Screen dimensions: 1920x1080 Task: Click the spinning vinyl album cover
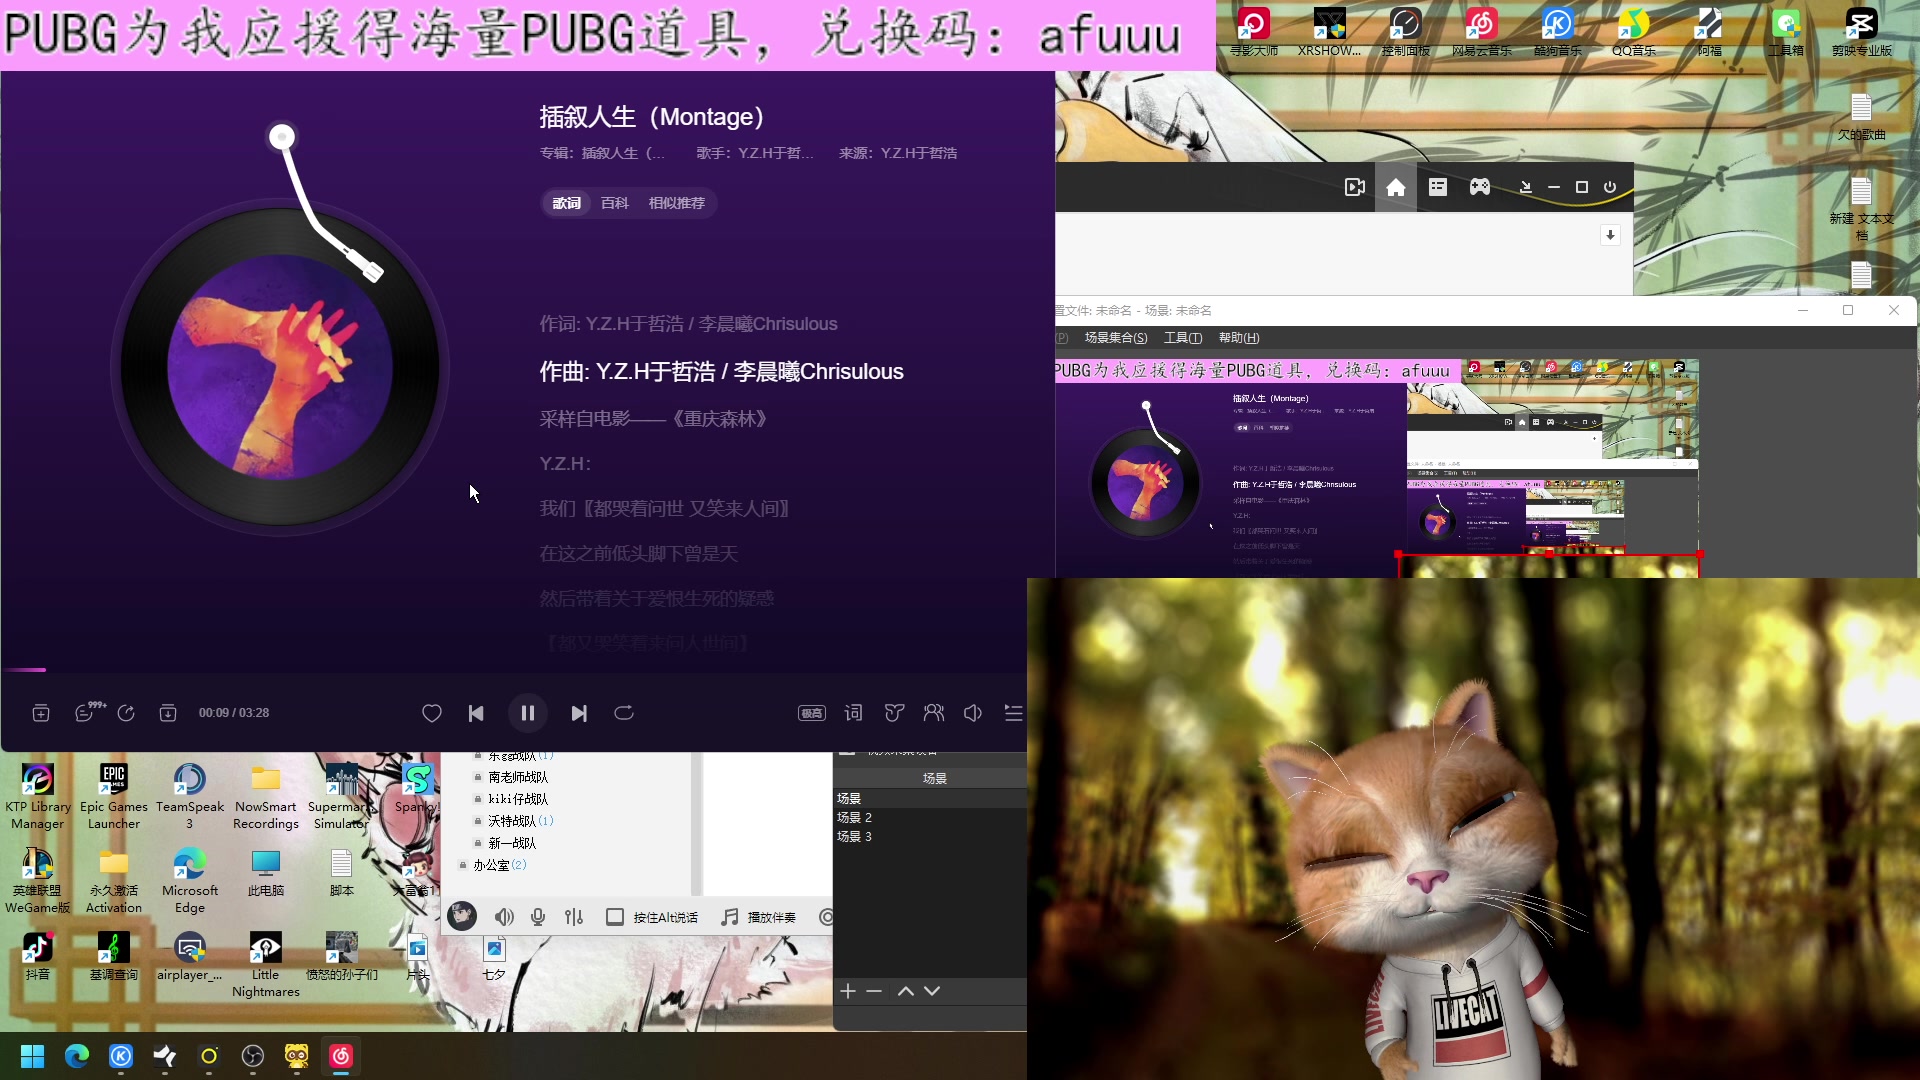tap(280, 367)
